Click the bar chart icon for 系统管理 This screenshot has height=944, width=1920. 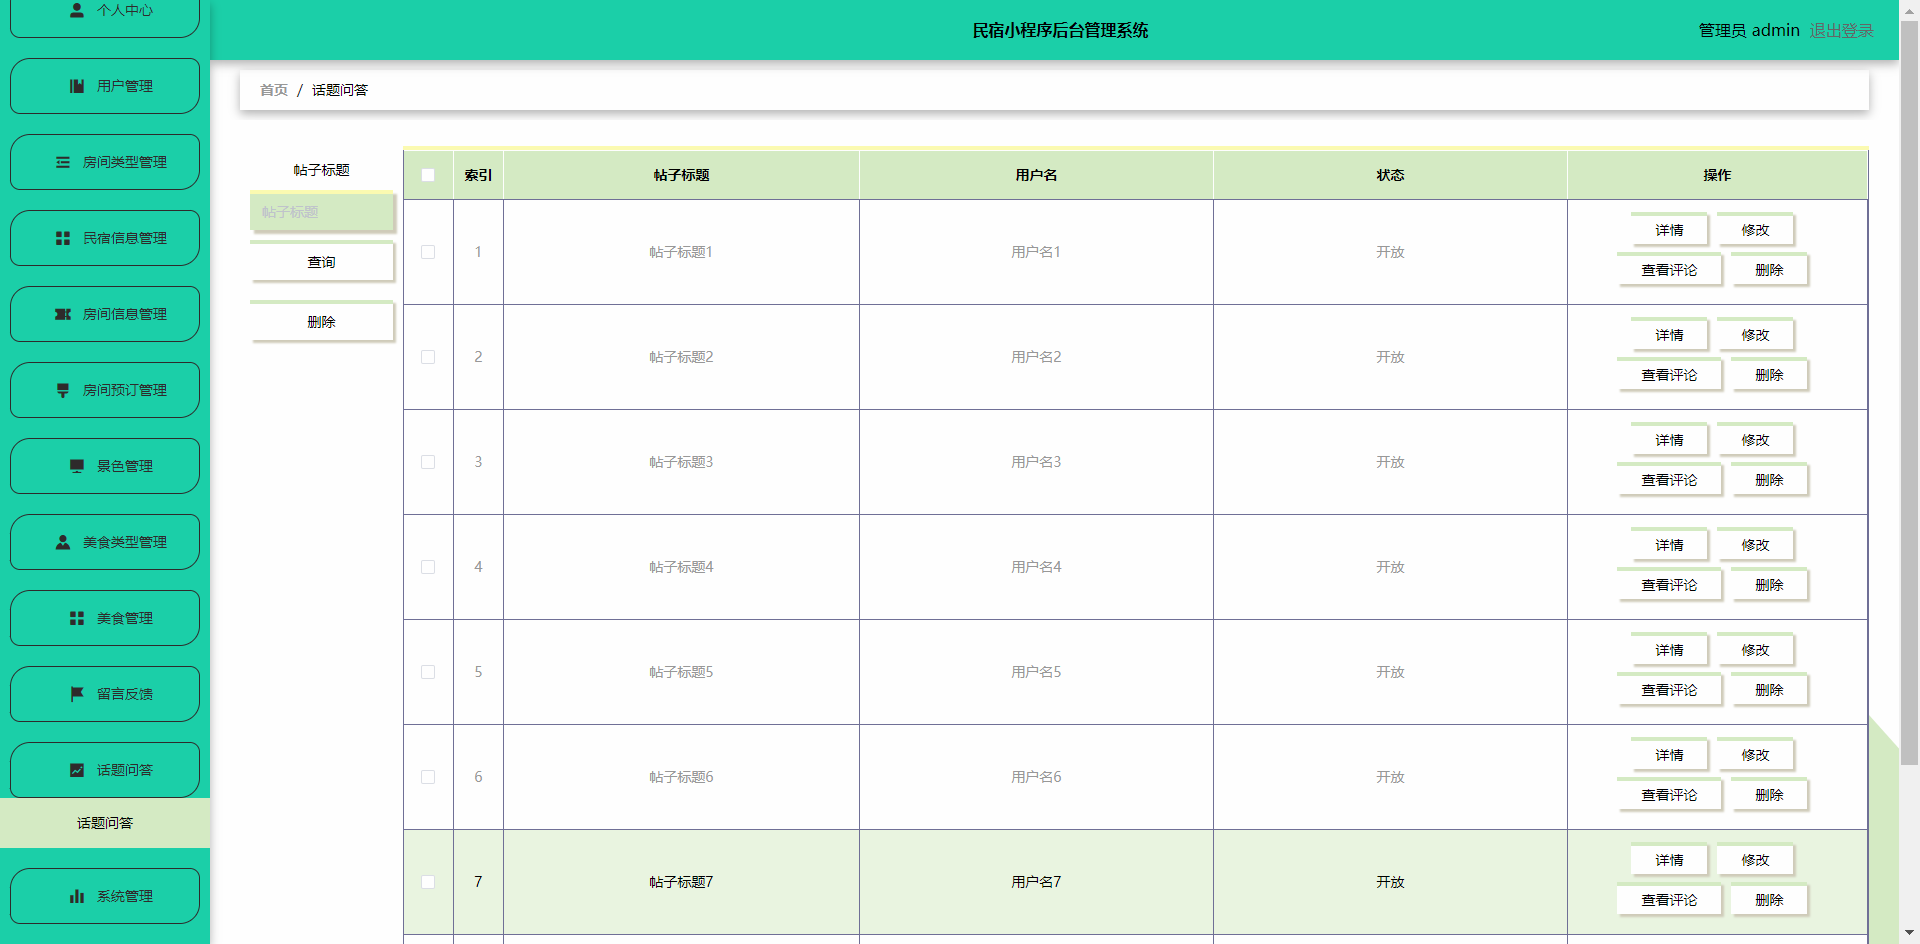click(77, 896)
